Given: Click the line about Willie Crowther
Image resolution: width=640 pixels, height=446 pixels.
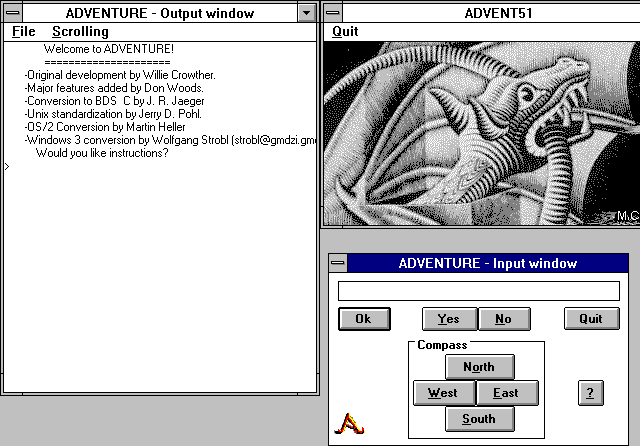Looking at the screenshot, I should pos(120,75).
